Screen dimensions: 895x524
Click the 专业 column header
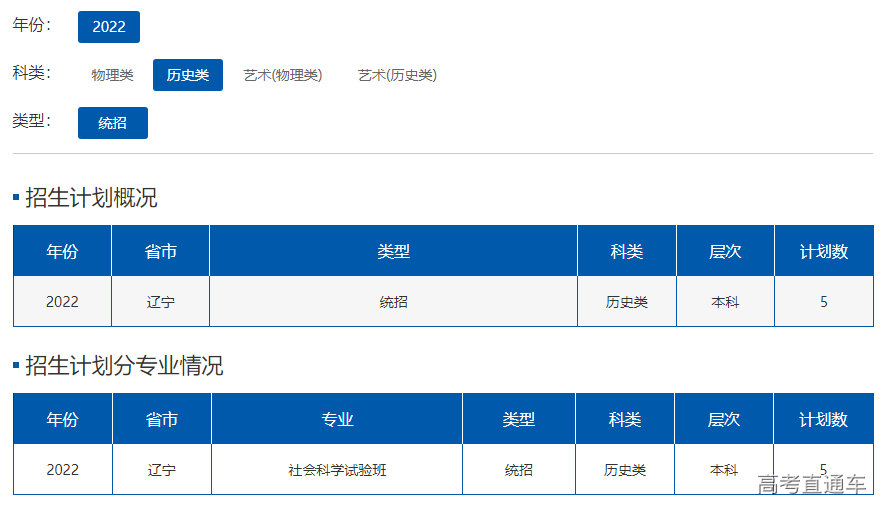click(337, 419)
